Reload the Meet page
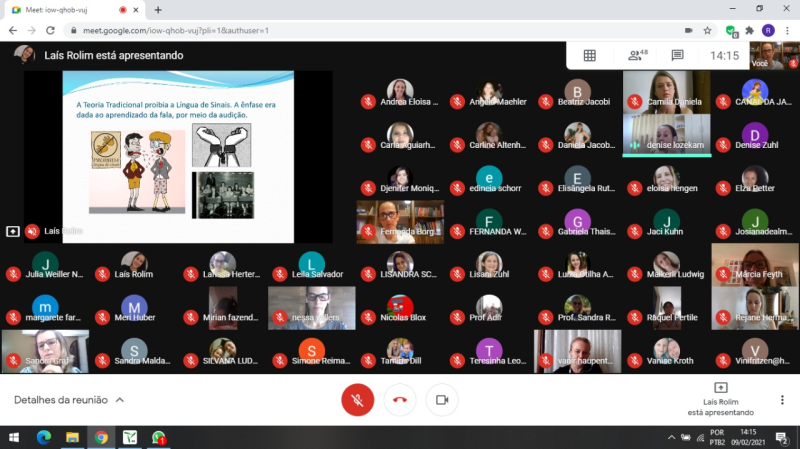Image resolution: width=800 pixels, height=449 pixels. [50, 31]
